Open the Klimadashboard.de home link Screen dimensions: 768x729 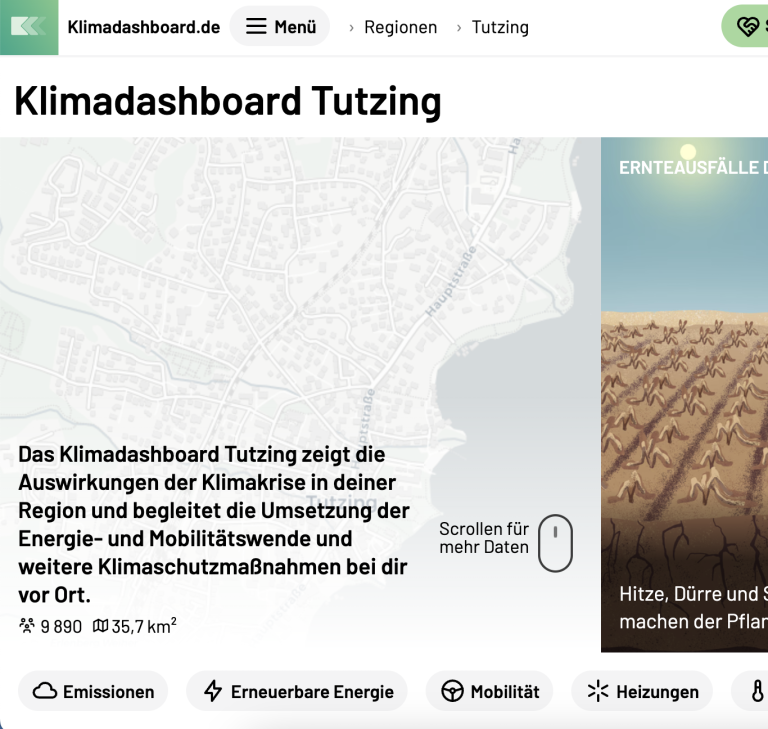point(144,27)
